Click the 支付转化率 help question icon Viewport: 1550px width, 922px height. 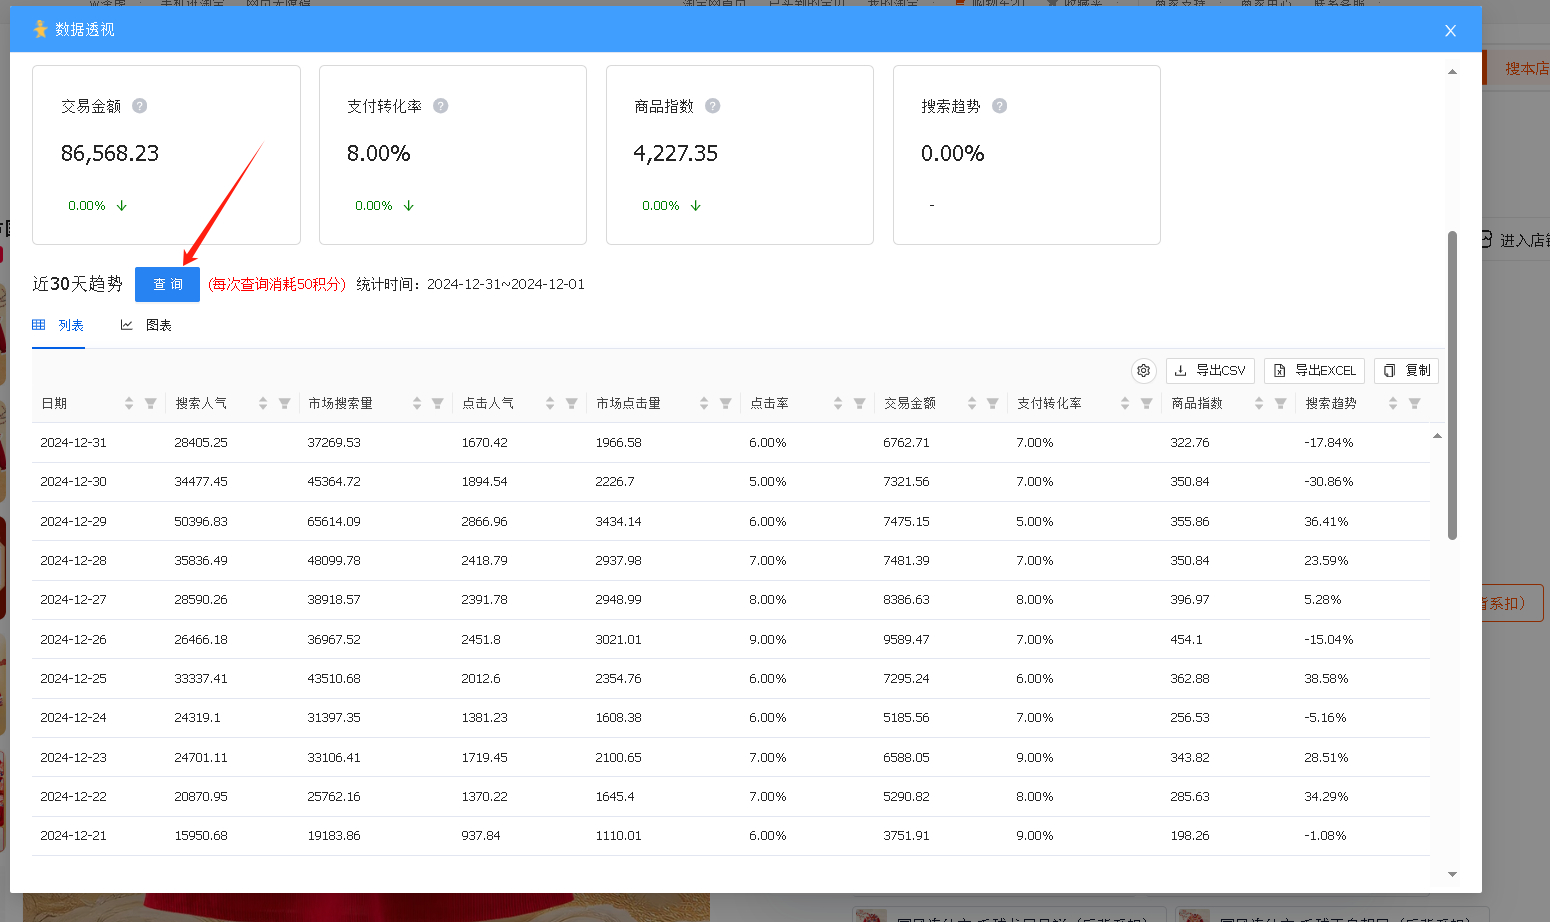[x=441, y=106]
